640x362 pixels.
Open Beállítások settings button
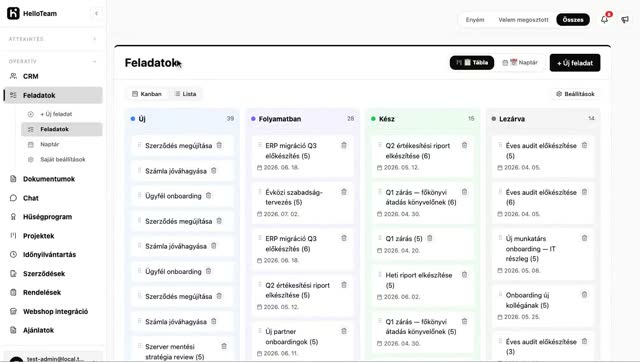tap(576, 94)
